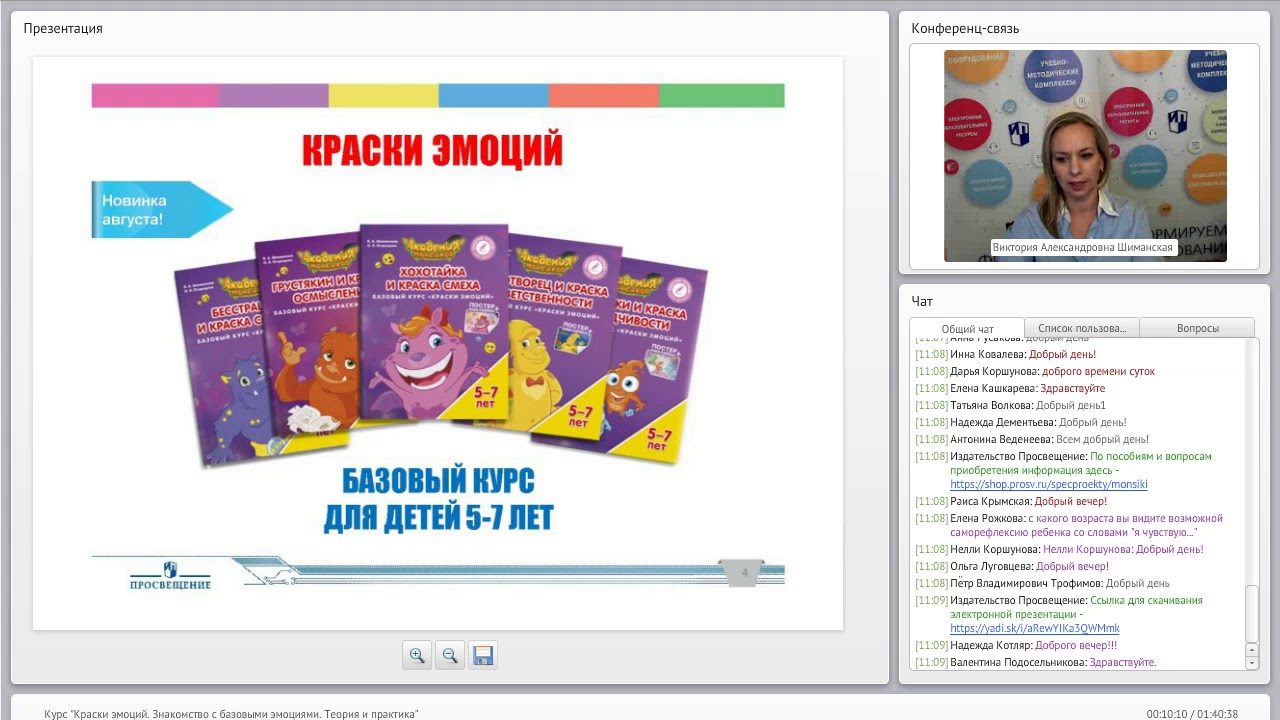Click the course title in the bottom bar
This screenshot has height=720, width=1280.
pyautogui.click(x=231, y=714)
